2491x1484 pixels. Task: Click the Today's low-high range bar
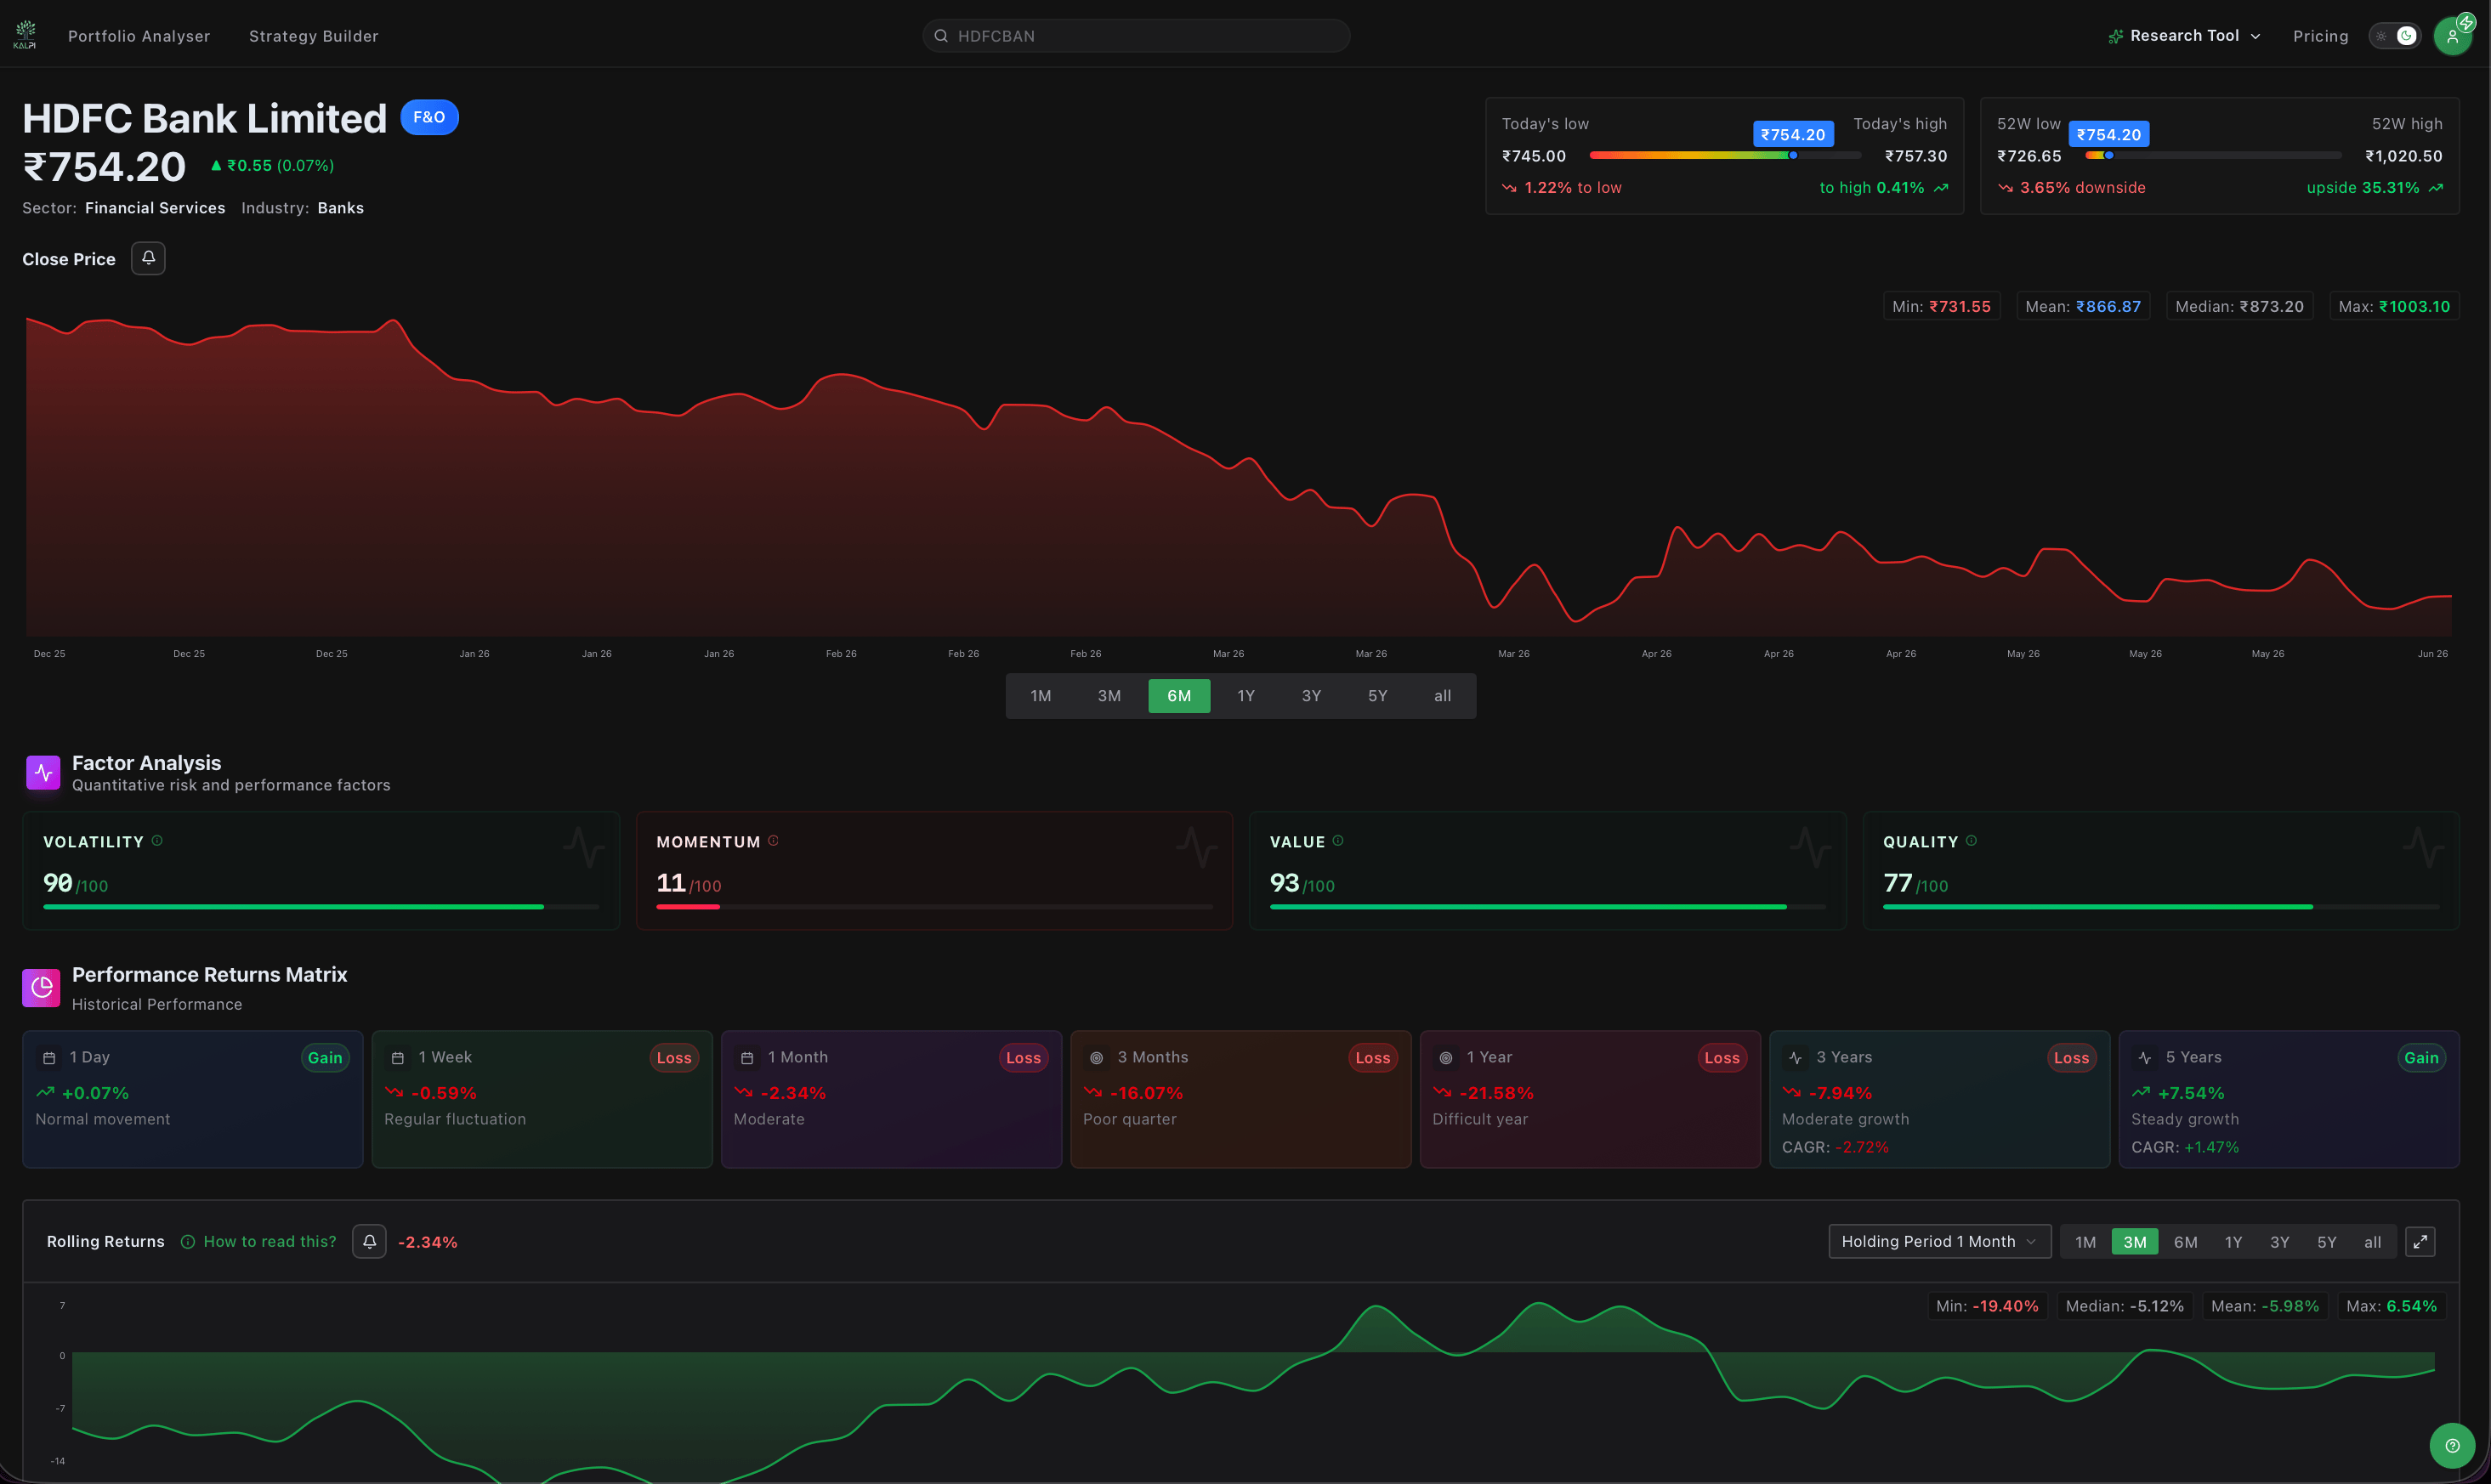(x=1725, y=155)
